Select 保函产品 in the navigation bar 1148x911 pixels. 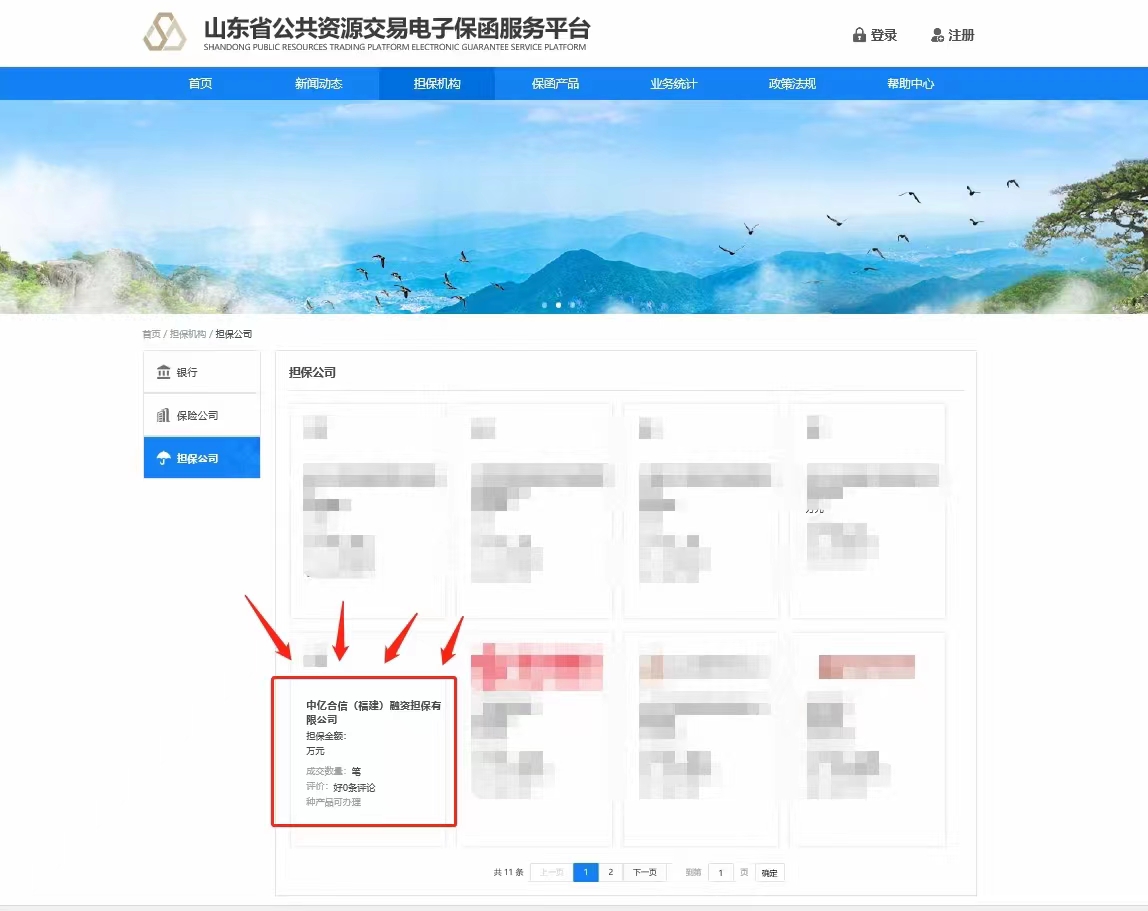(x=555, y=84)
